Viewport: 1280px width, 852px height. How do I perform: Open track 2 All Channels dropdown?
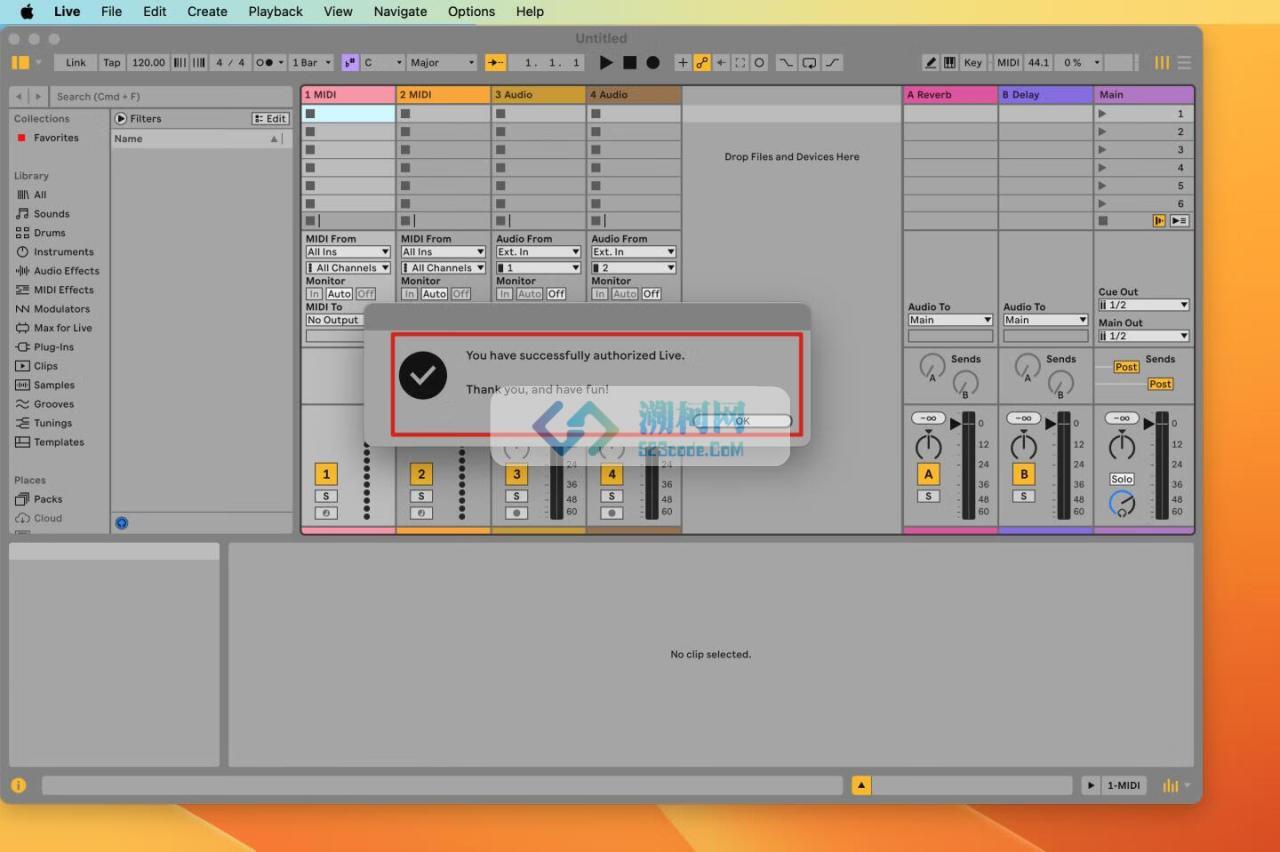(x=443, y=268)
